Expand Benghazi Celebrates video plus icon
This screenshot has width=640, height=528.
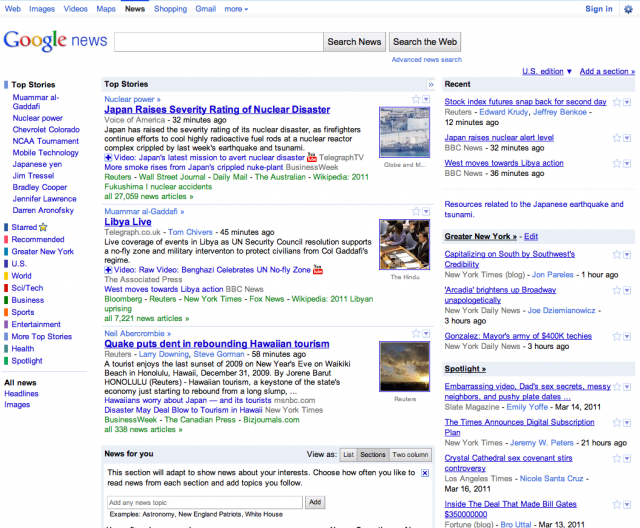point(108,270)
